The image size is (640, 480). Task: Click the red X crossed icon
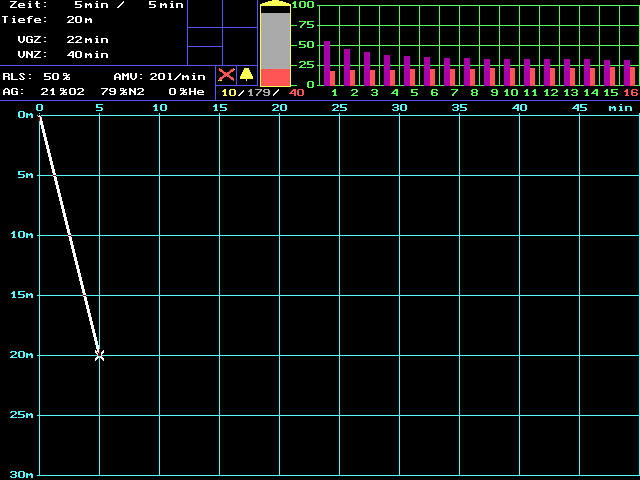[227, 75]
